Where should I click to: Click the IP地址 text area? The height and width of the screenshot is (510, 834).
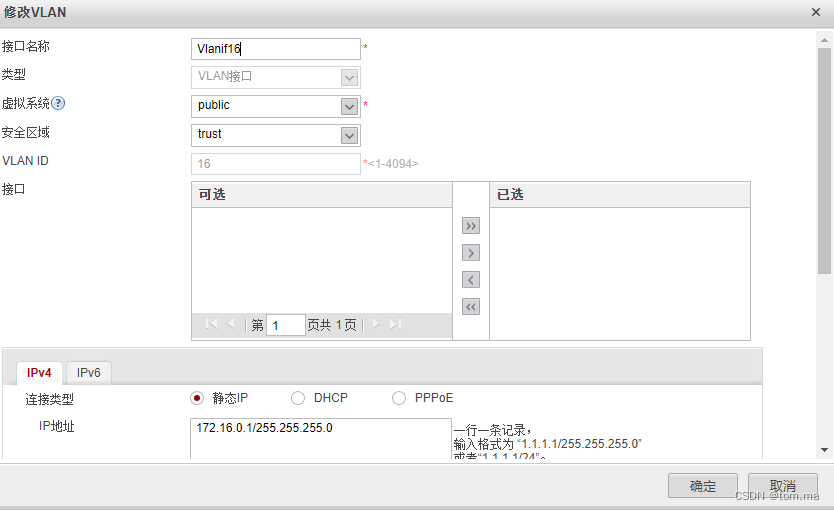click(x=321, y=438)
